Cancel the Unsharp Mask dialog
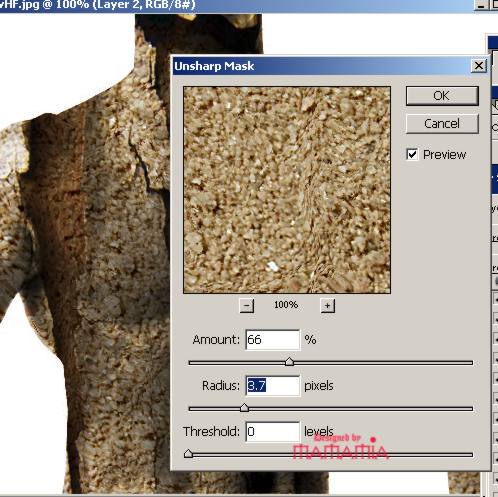 click(442, 124)
